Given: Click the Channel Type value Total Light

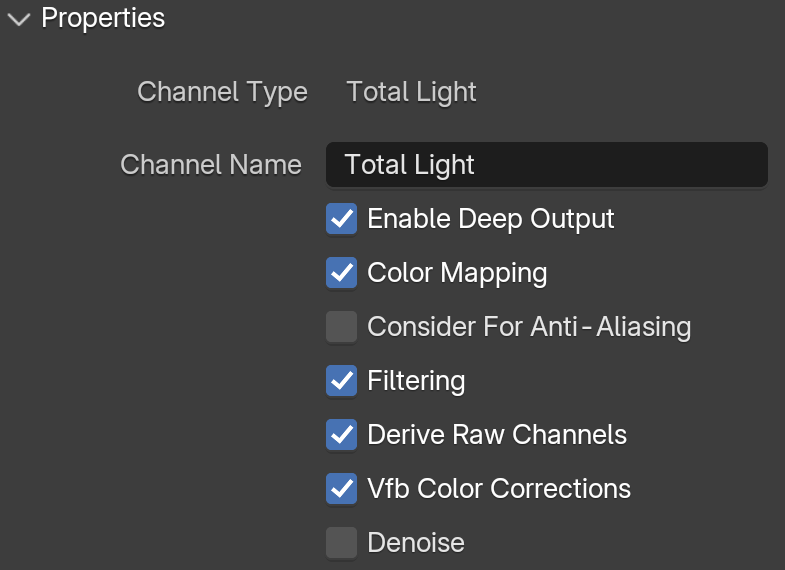Looking at the screenshot, I should pyautogui.click(x=411, y=92).
